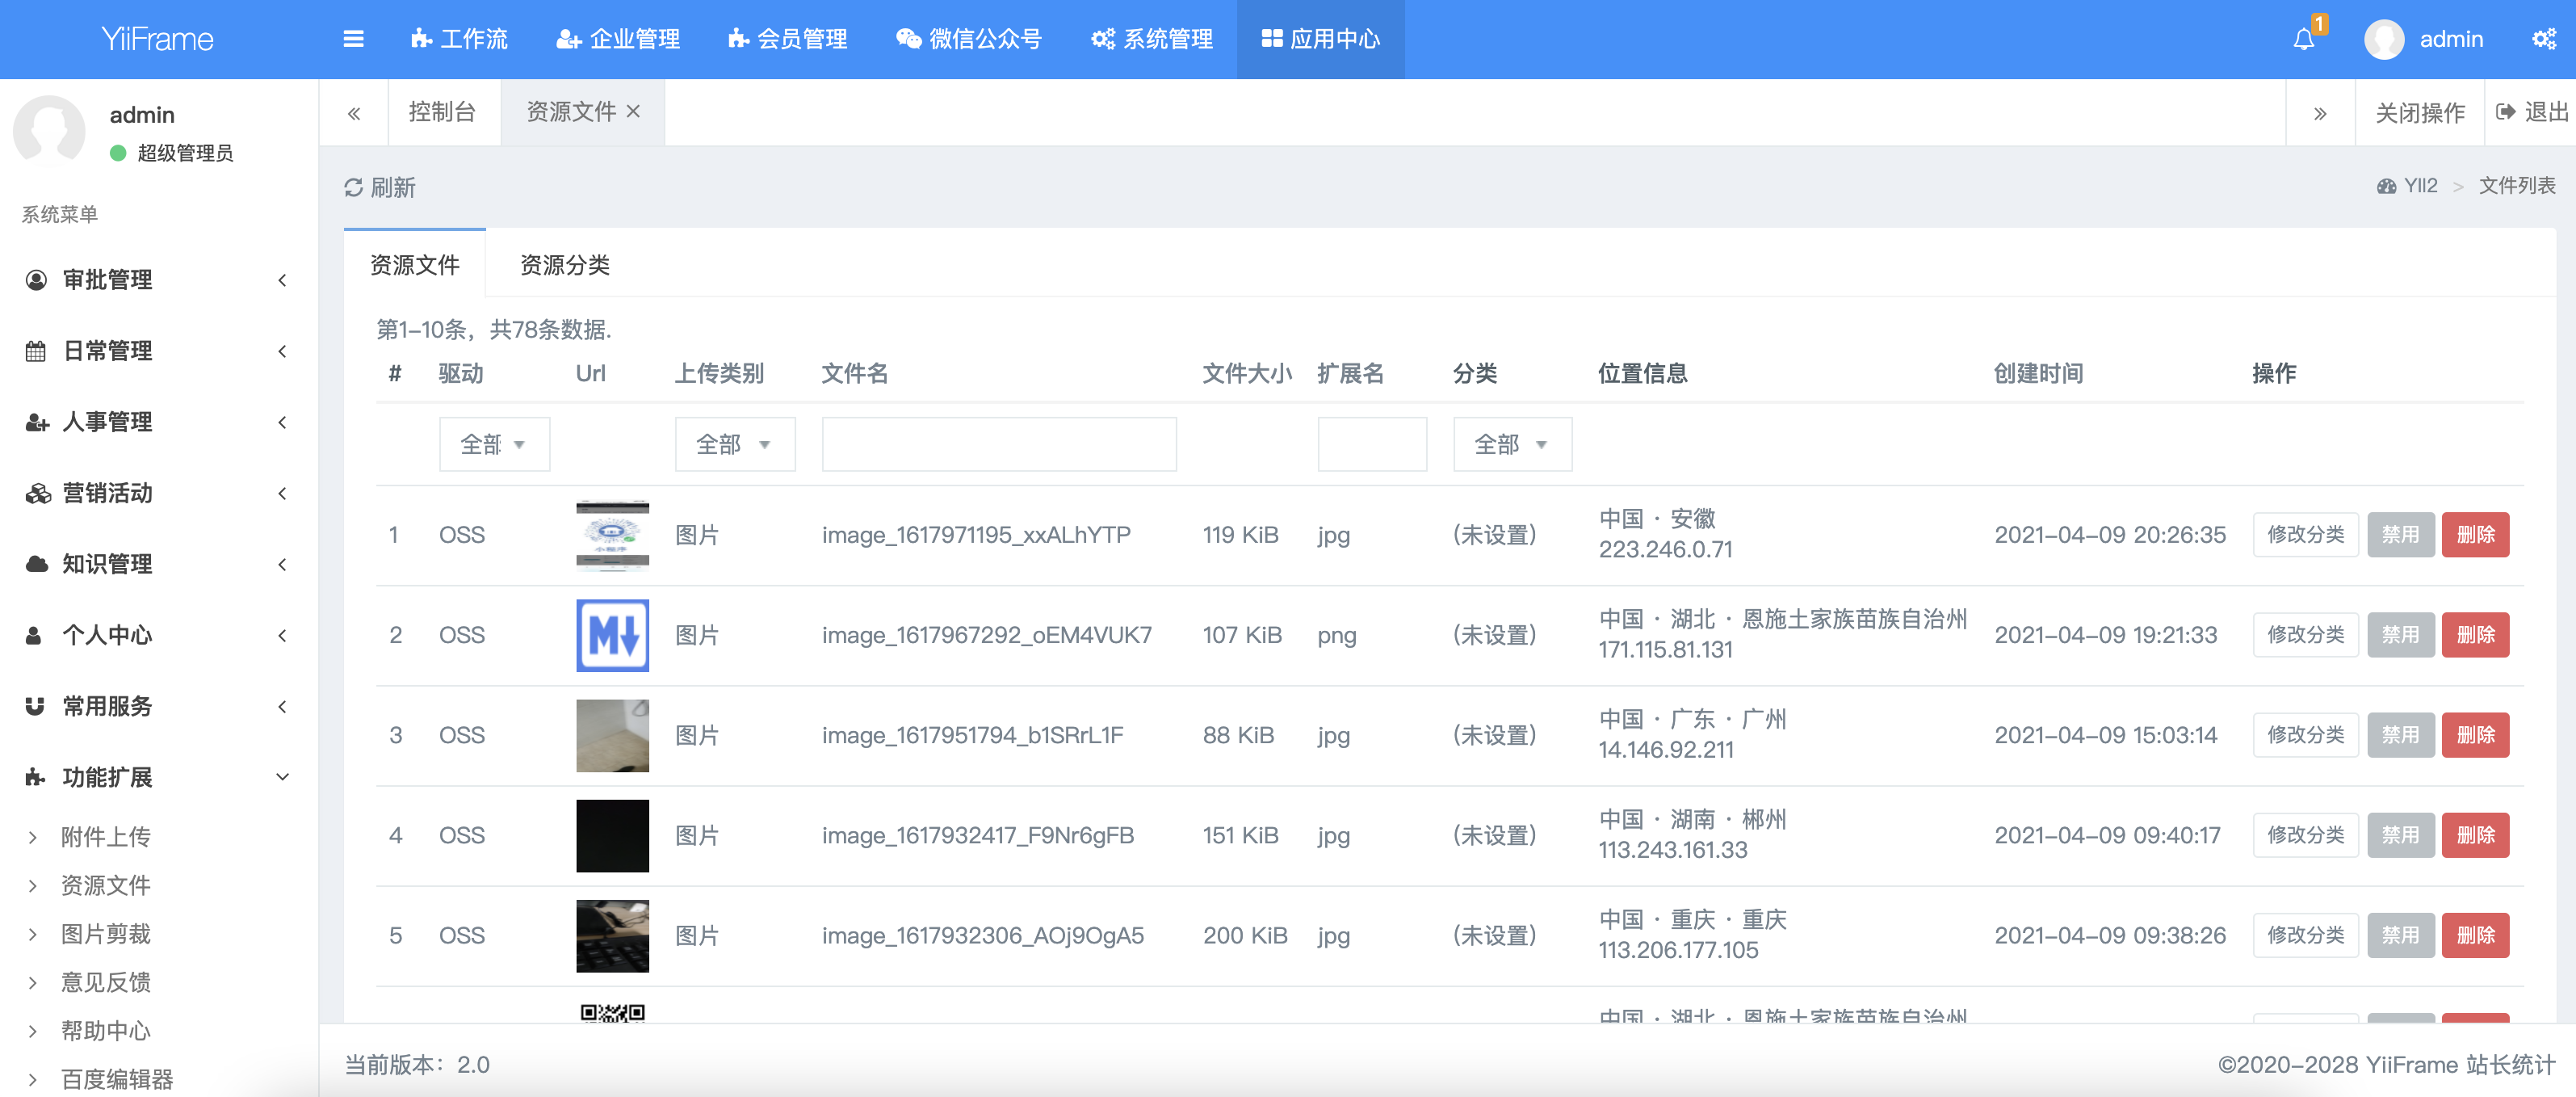Click the refresh icon next to 刷新
The width and height of the screenshot is (2576, 1097).
[353, 188]
